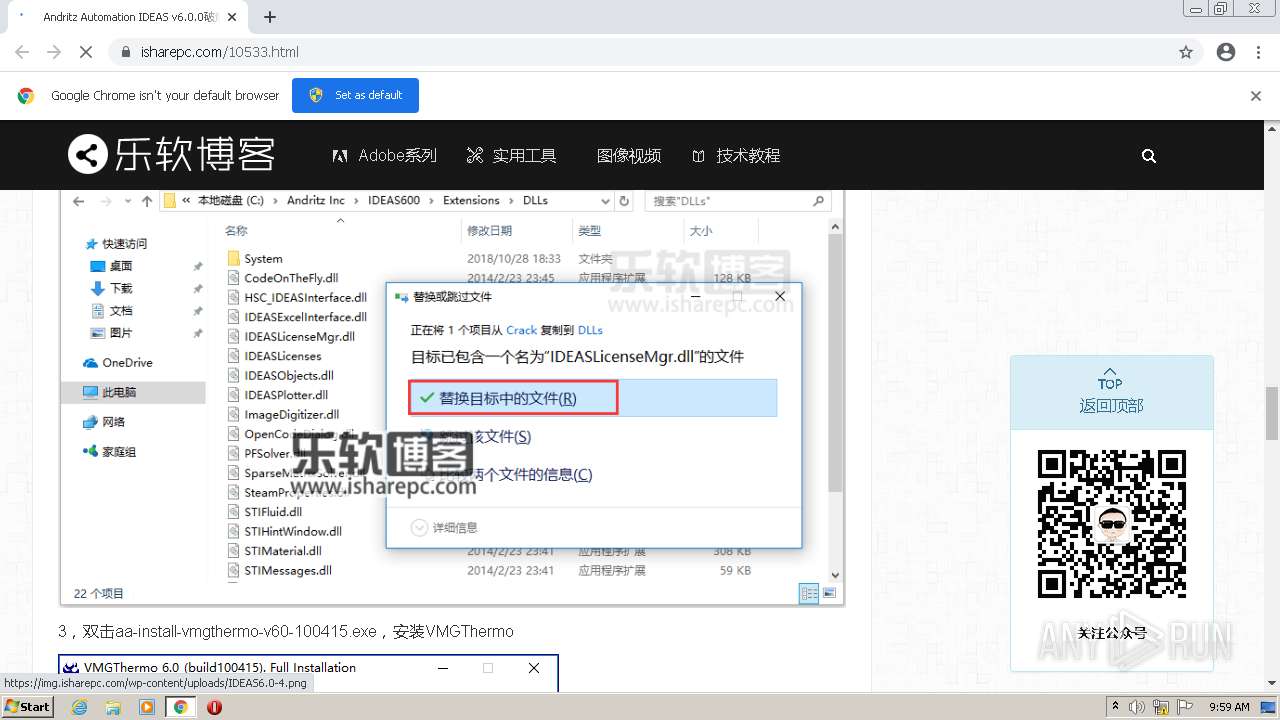The width and height of the screenshot is (1280, 720).
Task: Open the Adobe系列 menu
Action: pos(385,155)
